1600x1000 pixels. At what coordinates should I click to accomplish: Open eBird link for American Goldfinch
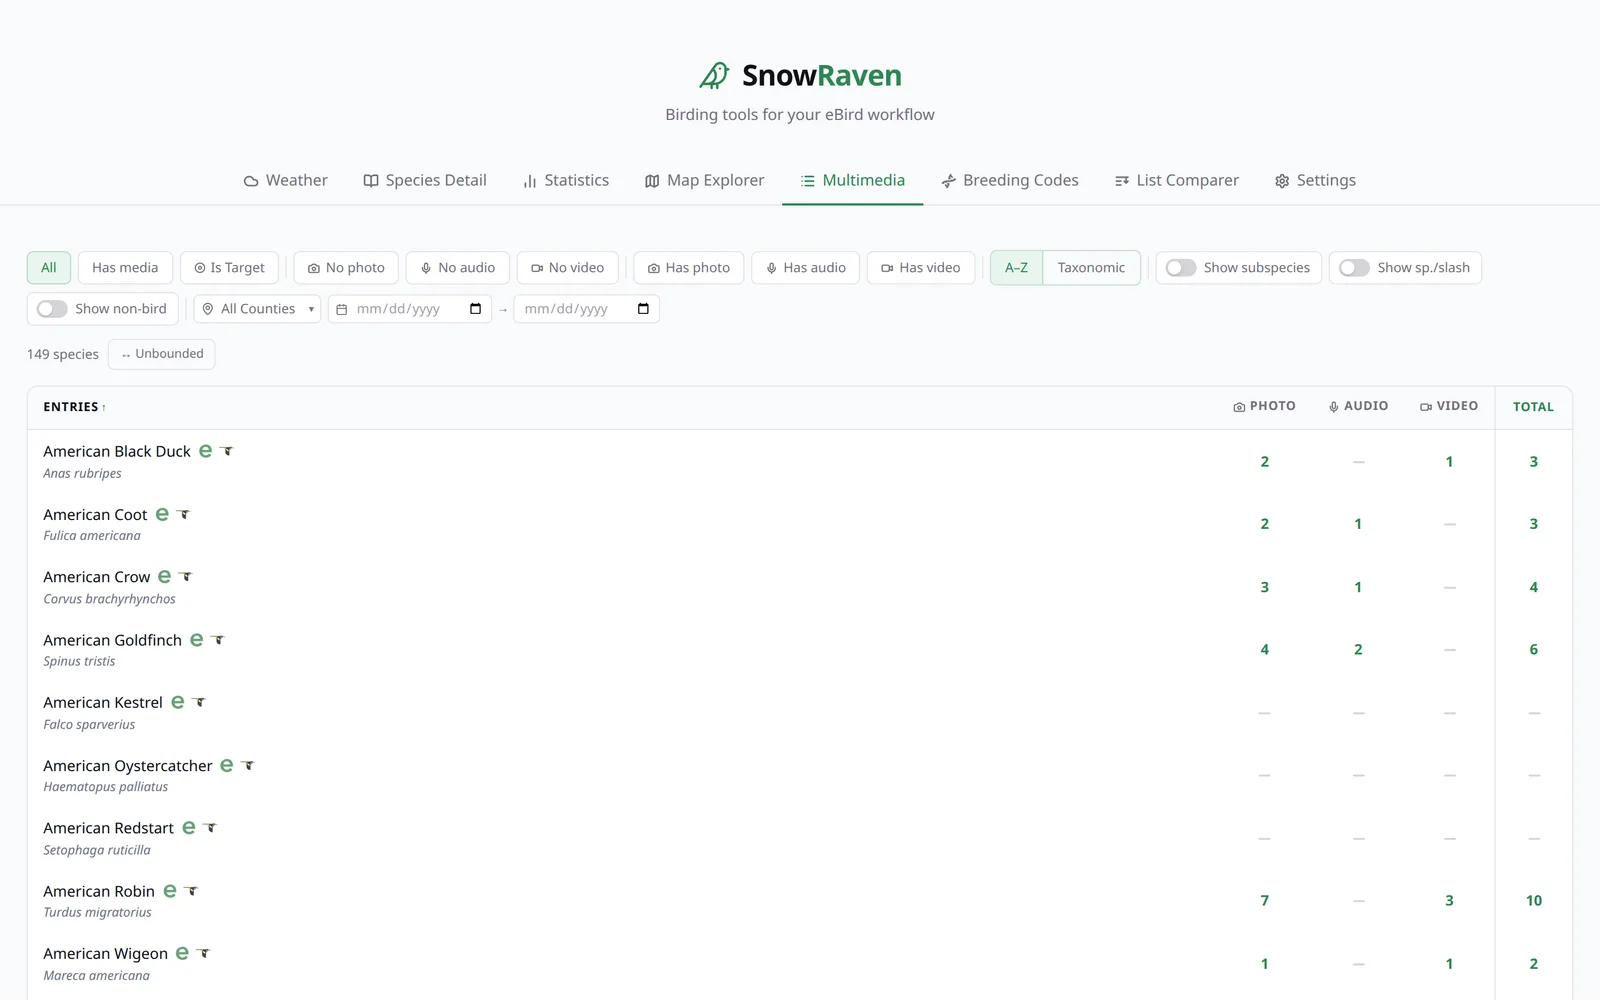pyautogui.click(x=197, y=640)
